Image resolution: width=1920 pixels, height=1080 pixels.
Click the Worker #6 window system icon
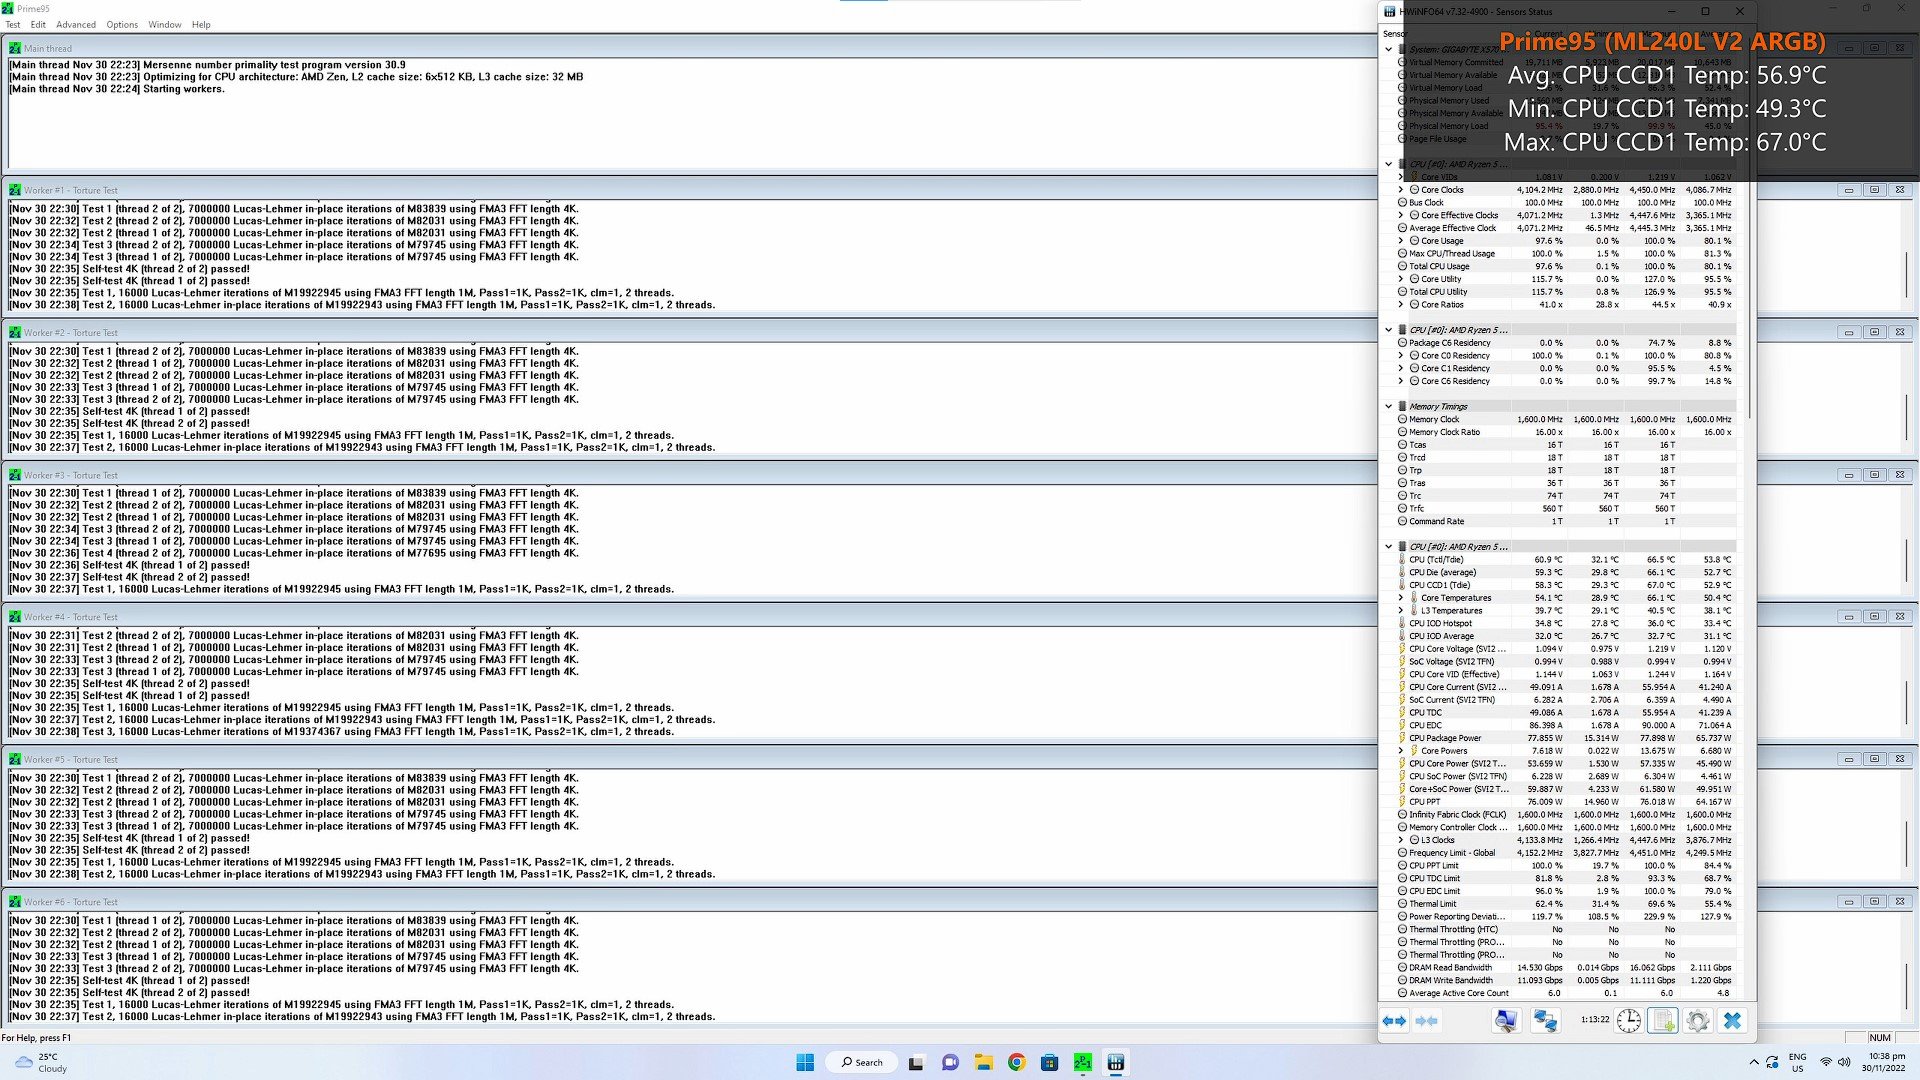point(15,902)
